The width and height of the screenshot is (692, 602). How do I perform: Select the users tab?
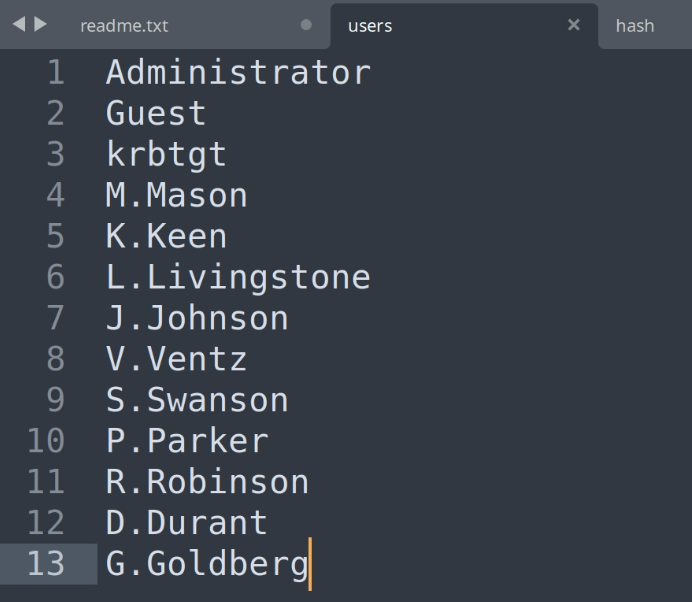[x=370, y=27]
